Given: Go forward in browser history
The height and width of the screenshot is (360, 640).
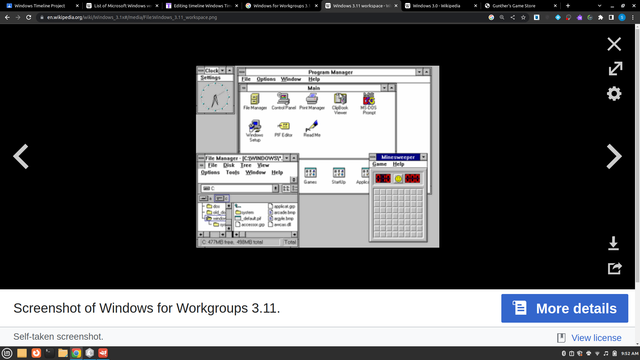Looking at the screenshot, I should point(18,18).
